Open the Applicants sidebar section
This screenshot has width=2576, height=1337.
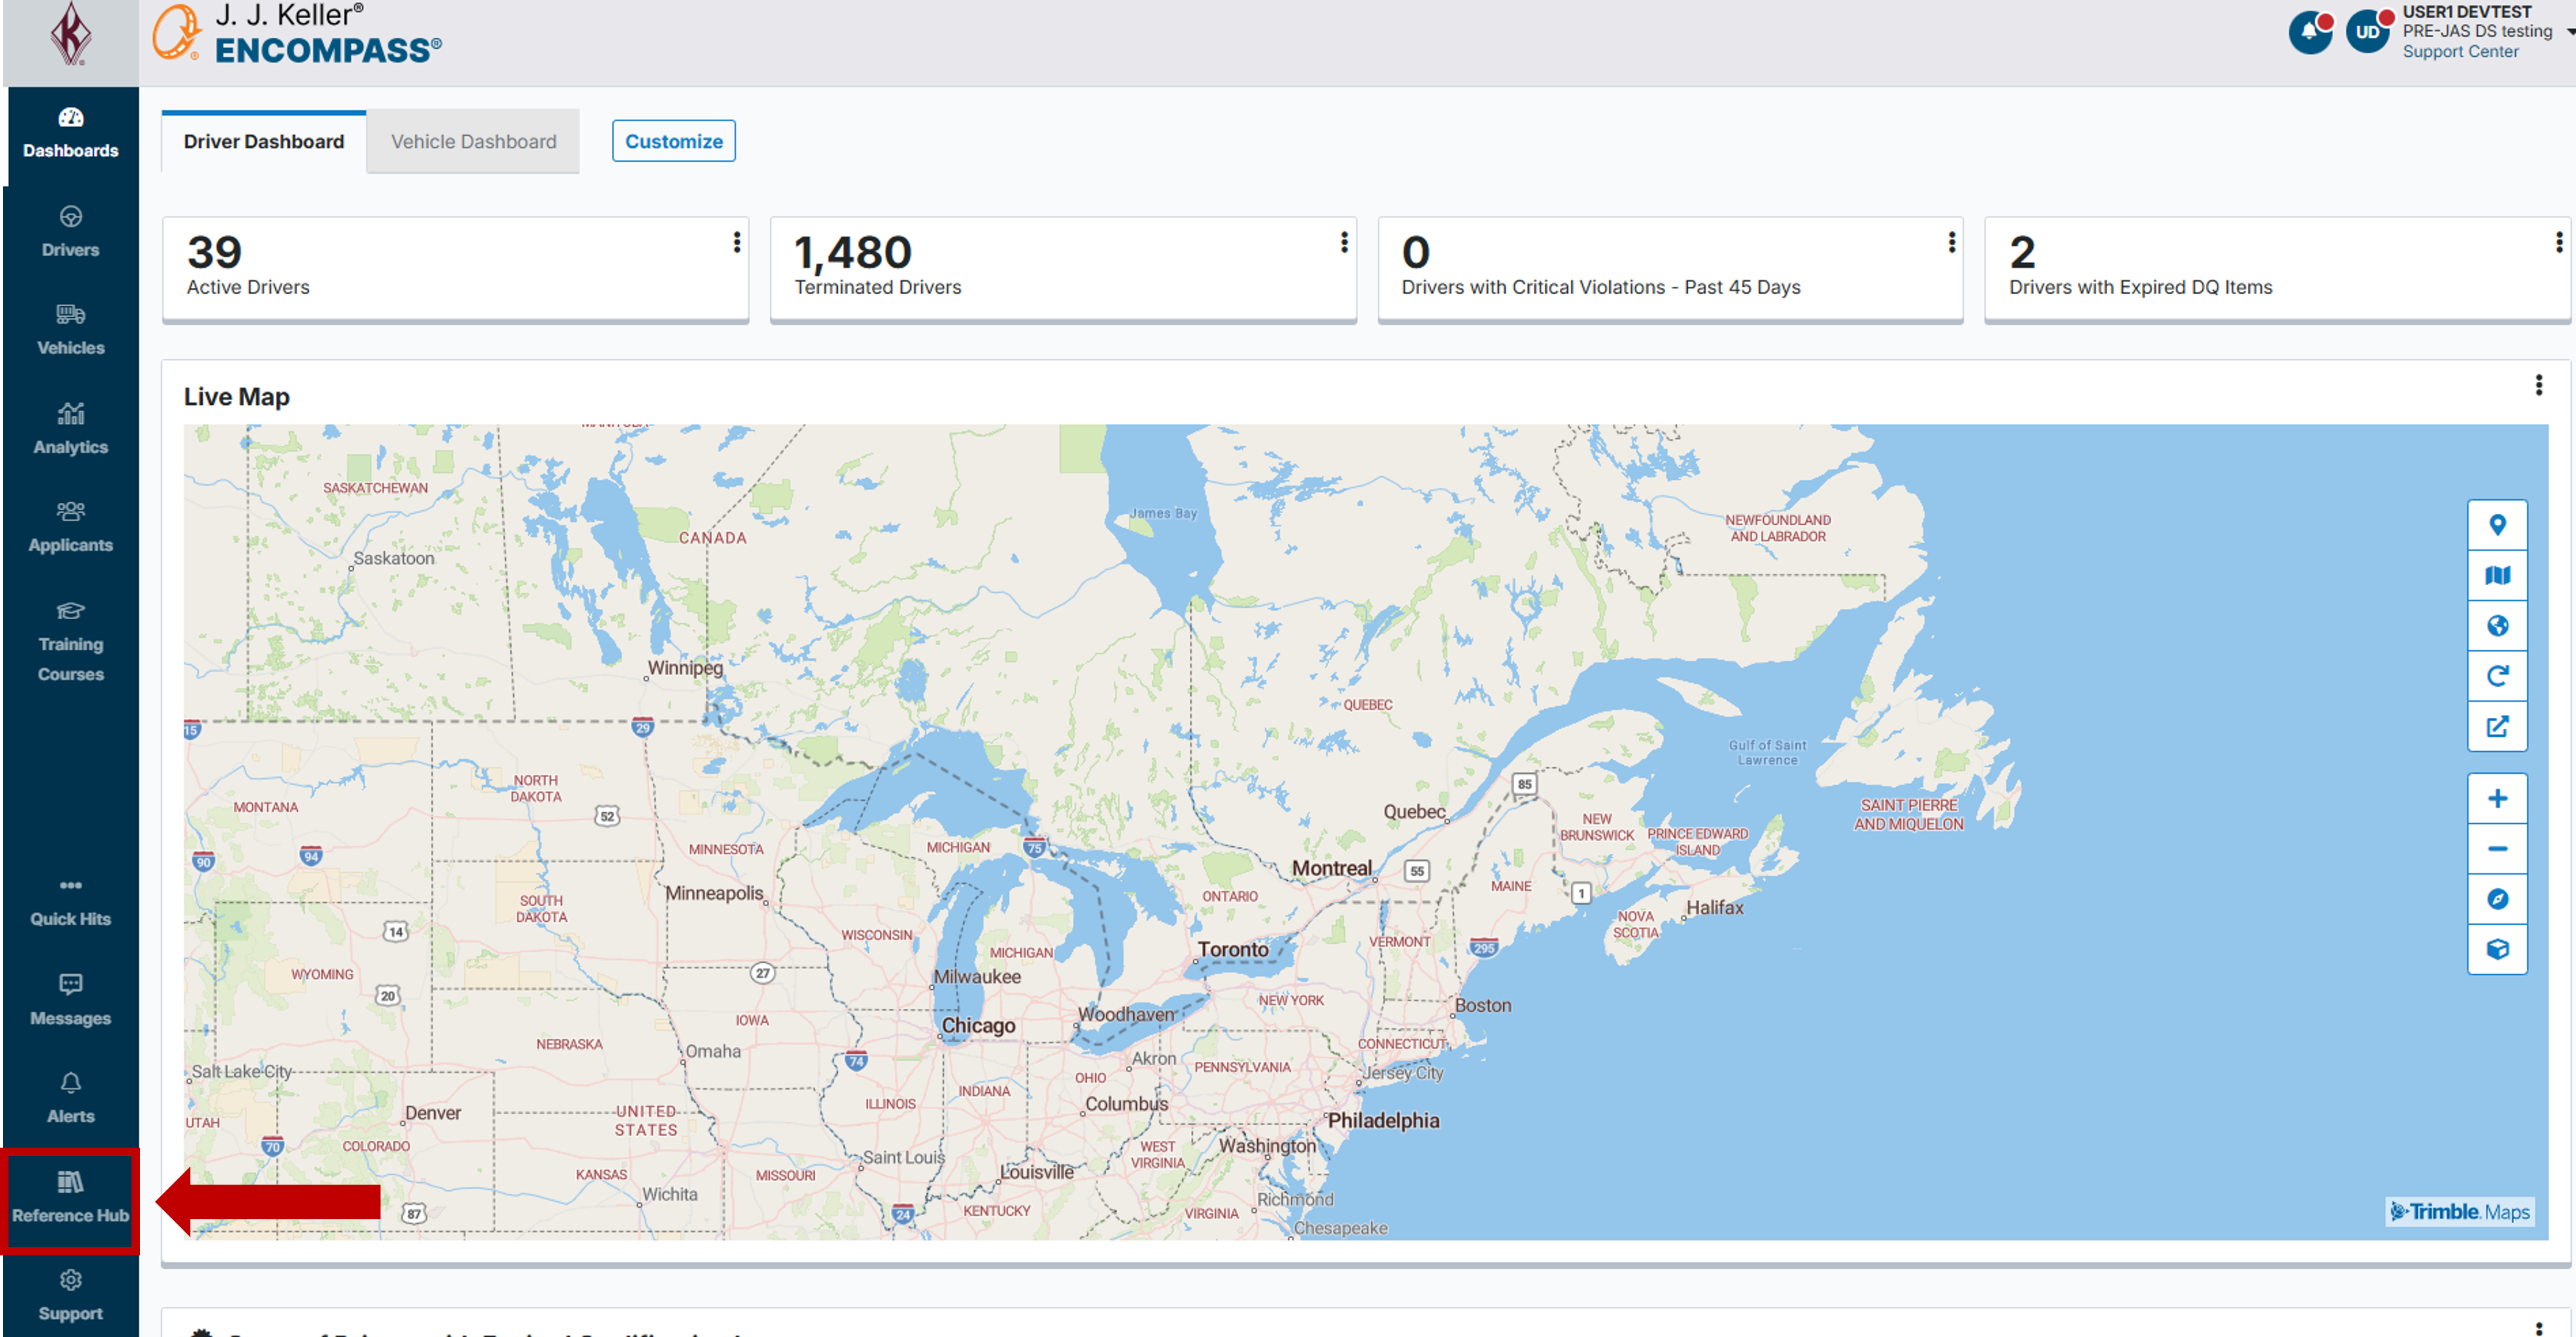70,527
